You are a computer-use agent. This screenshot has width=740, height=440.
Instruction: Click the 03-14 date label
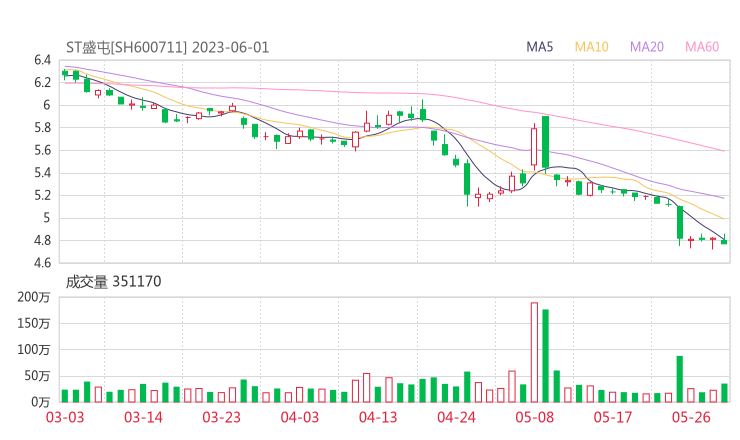coord(143,417)
